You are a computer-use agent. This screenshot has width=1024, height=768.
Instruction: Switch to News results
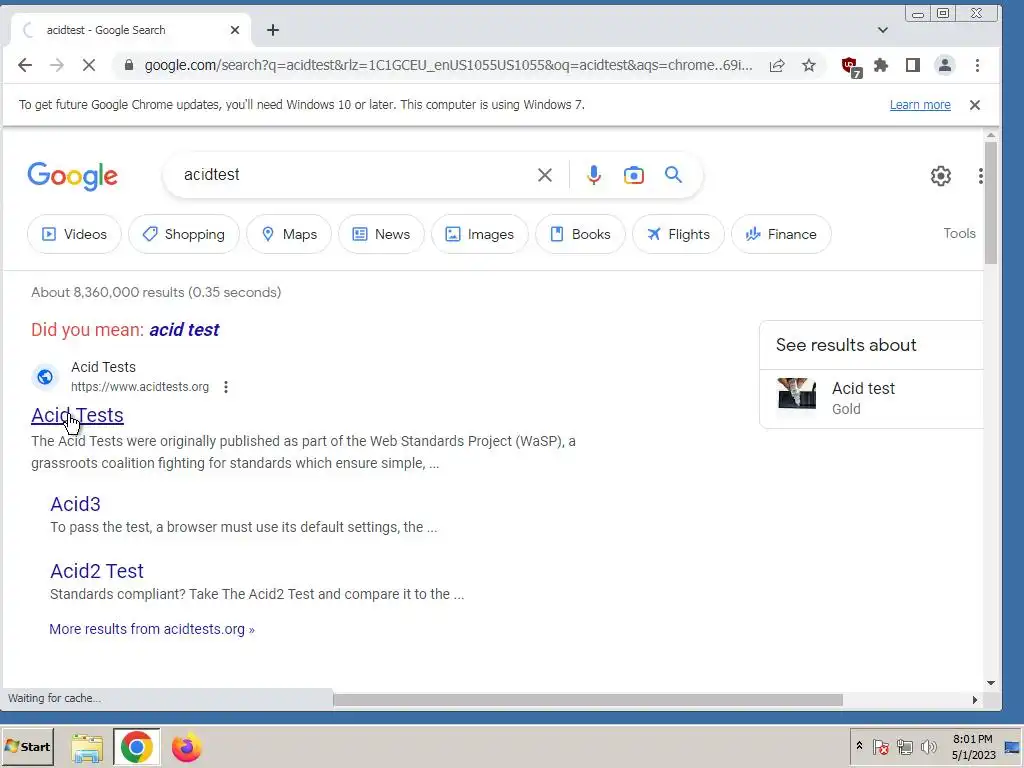tap(381, 234)
